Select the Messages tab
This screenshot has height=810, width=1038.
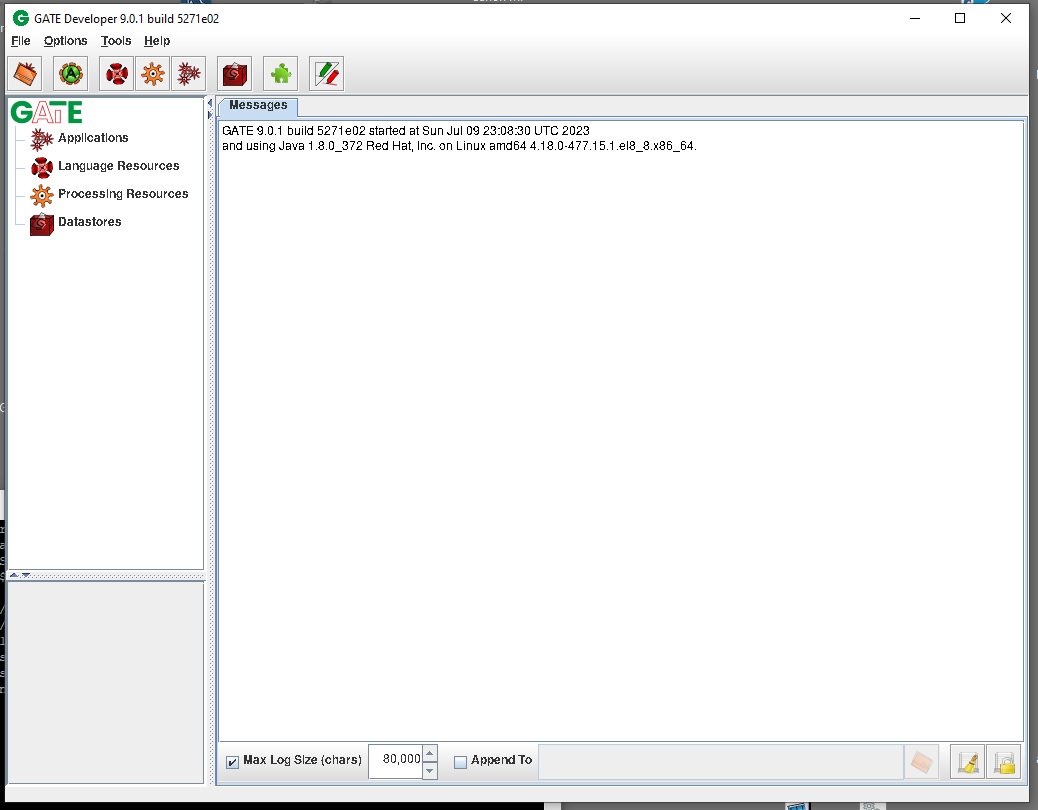pos(258,105)
